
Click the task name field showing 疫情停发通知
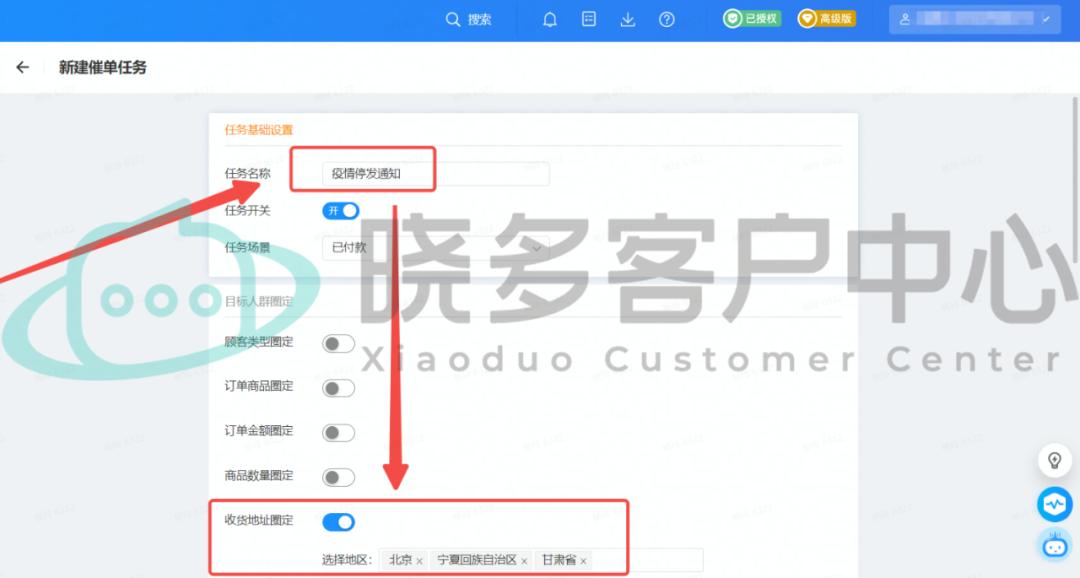(380, 173)
